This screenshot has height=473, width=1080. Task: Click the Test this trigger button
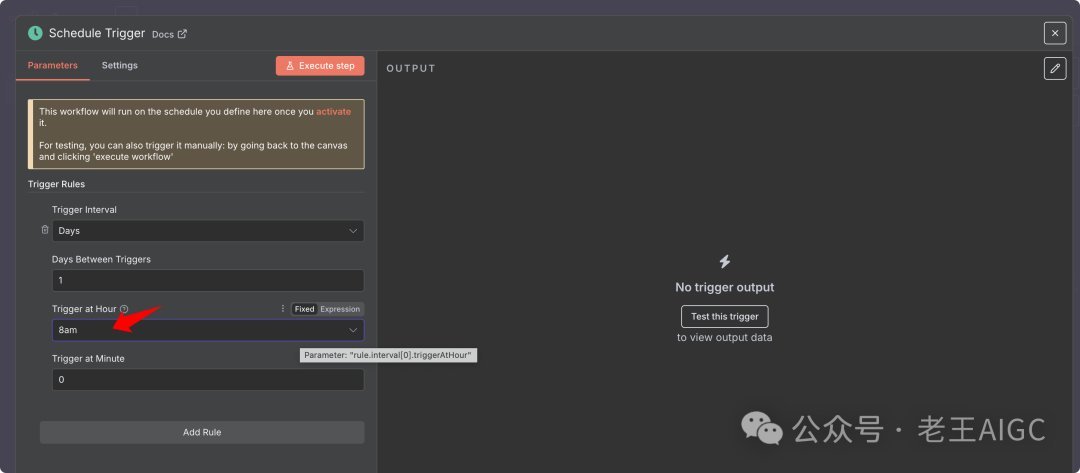pyautogui.click(x=725, y=317)
